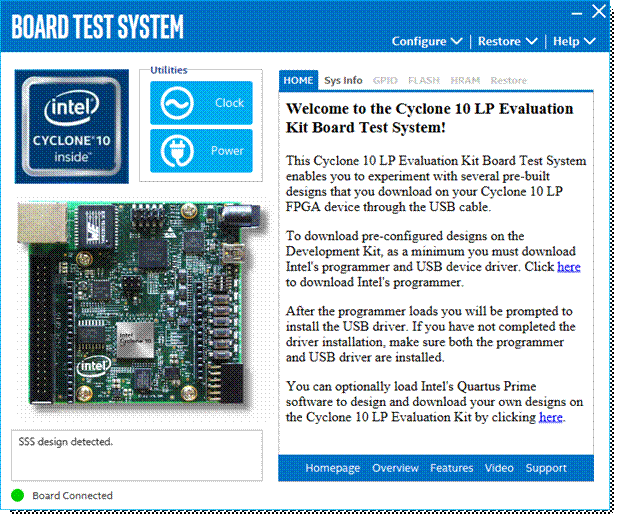Open the FLASH tab
Viewport: 623px width, 523px height.
(x=424, y=81)
